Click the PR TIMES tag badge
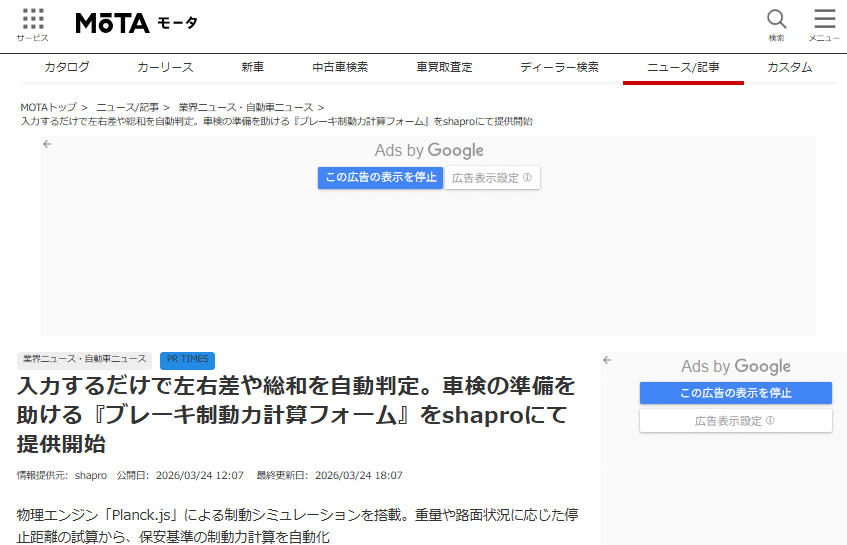847x545 pixels. pyautogui.click(x=187, y=360)
